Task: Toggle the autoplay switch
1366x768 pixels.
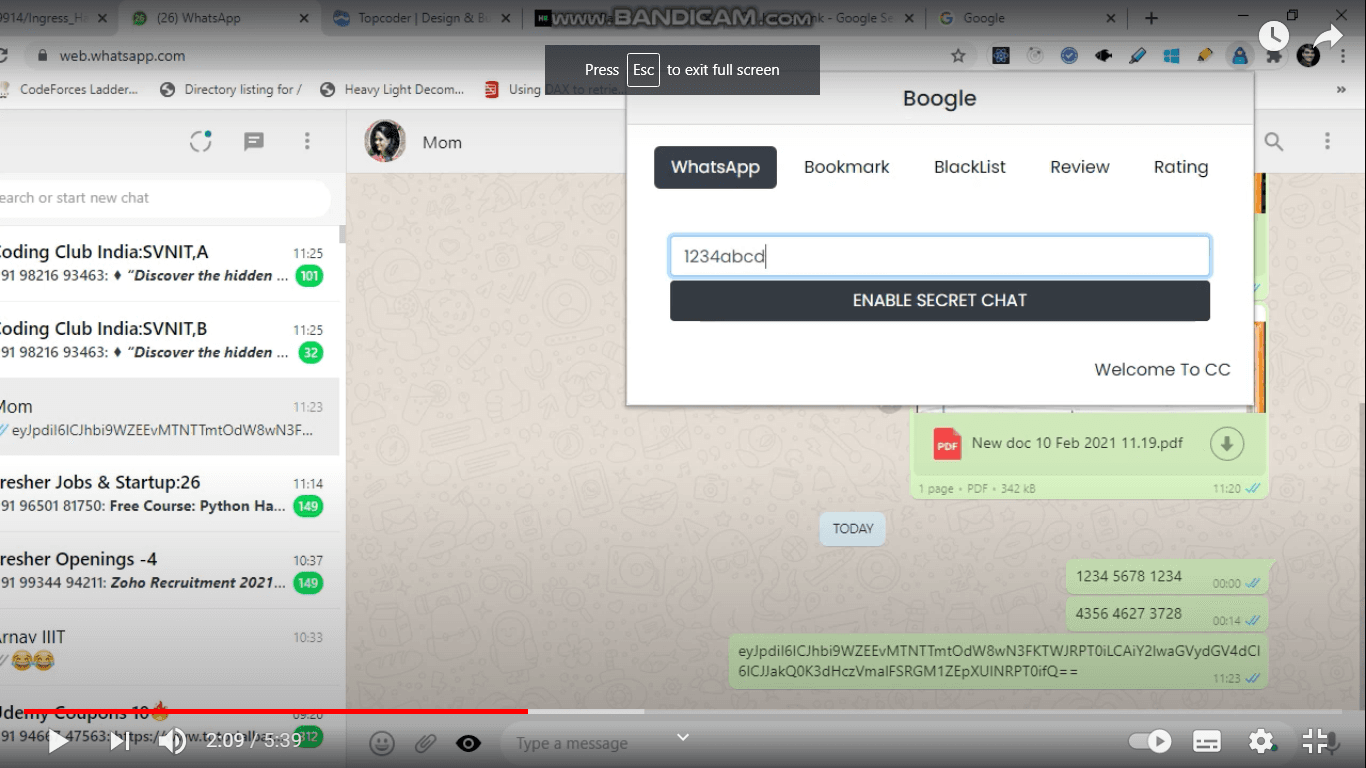Action: [x=1150, y=741]
